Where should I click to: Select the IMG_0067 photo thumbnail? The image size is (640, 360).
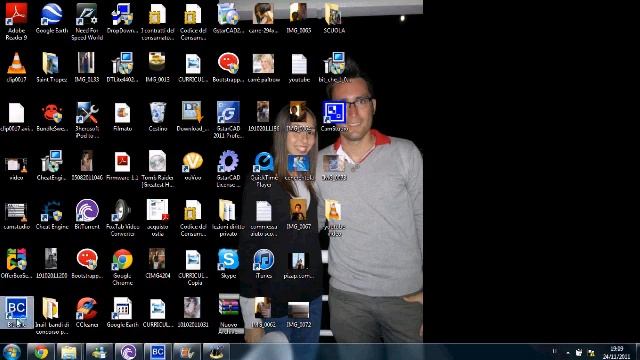pyautogui.click(x=299, y=214)
